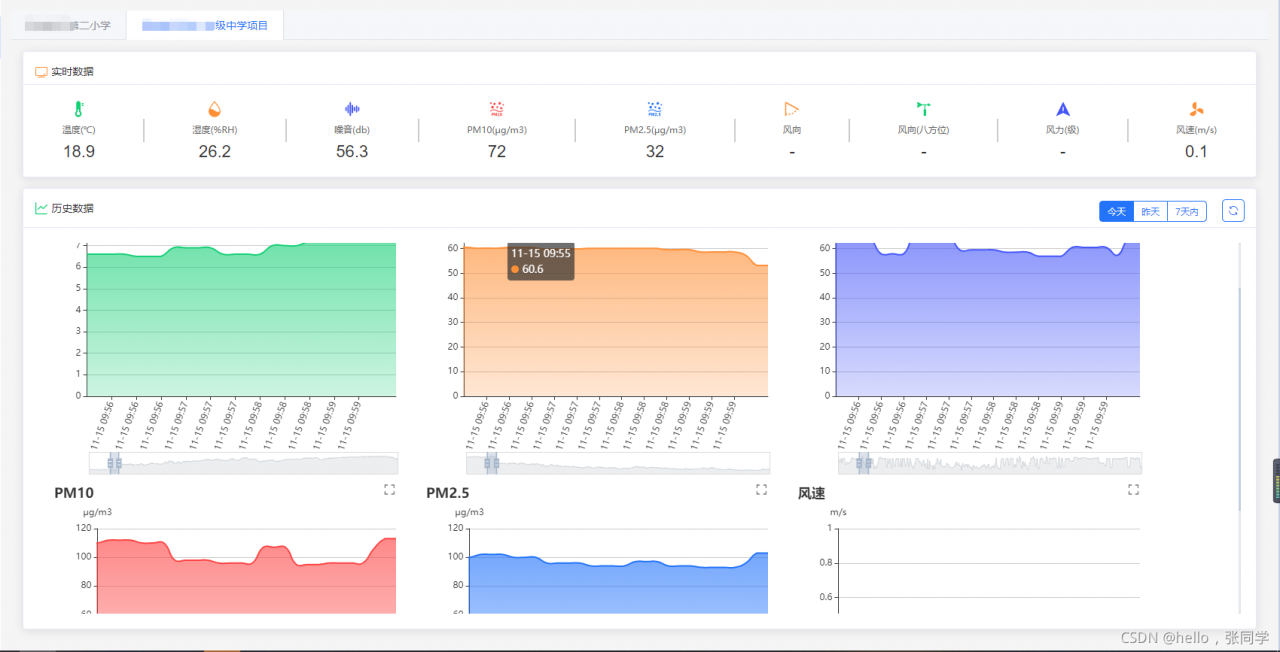
Task: Click the noise sound-wave icon
Action: coord(352,109)
